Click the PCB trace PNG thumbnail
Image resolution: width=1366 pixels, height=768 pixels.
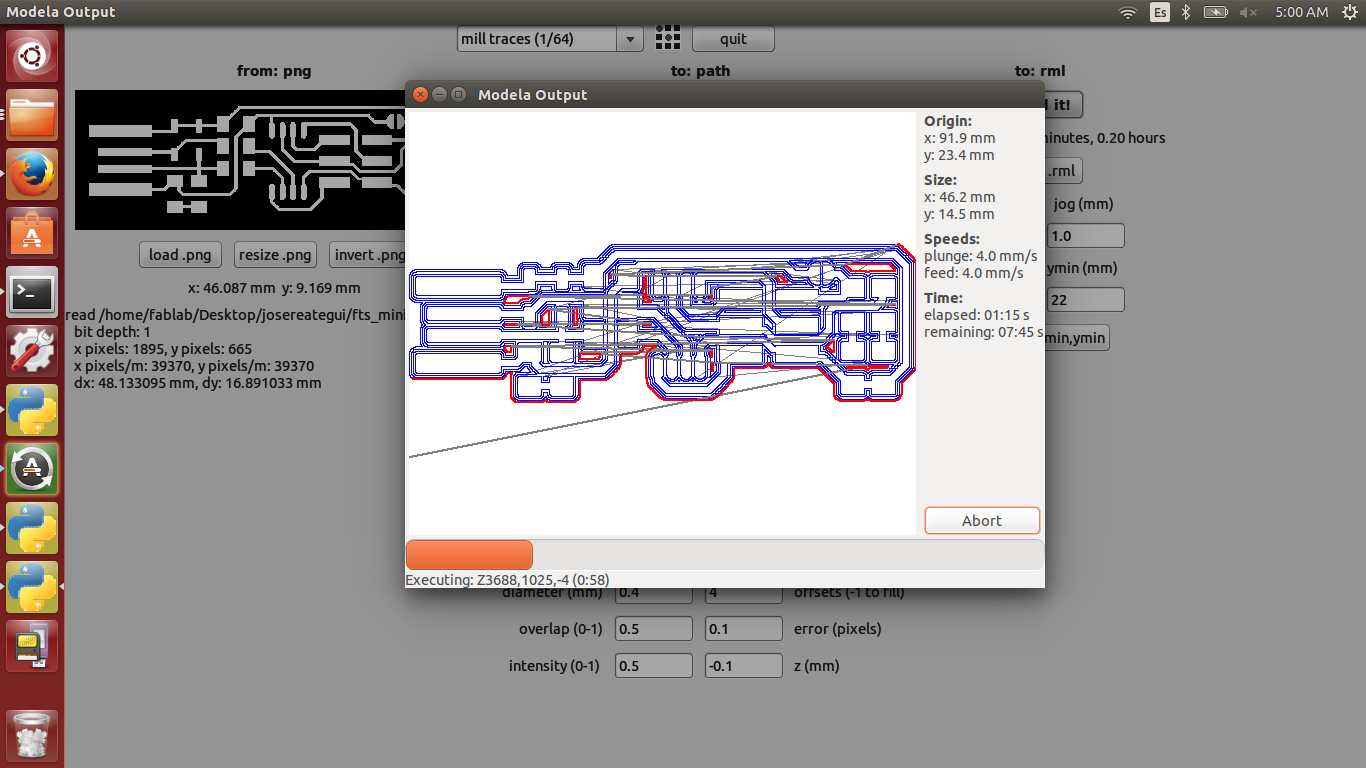(240, 160)
